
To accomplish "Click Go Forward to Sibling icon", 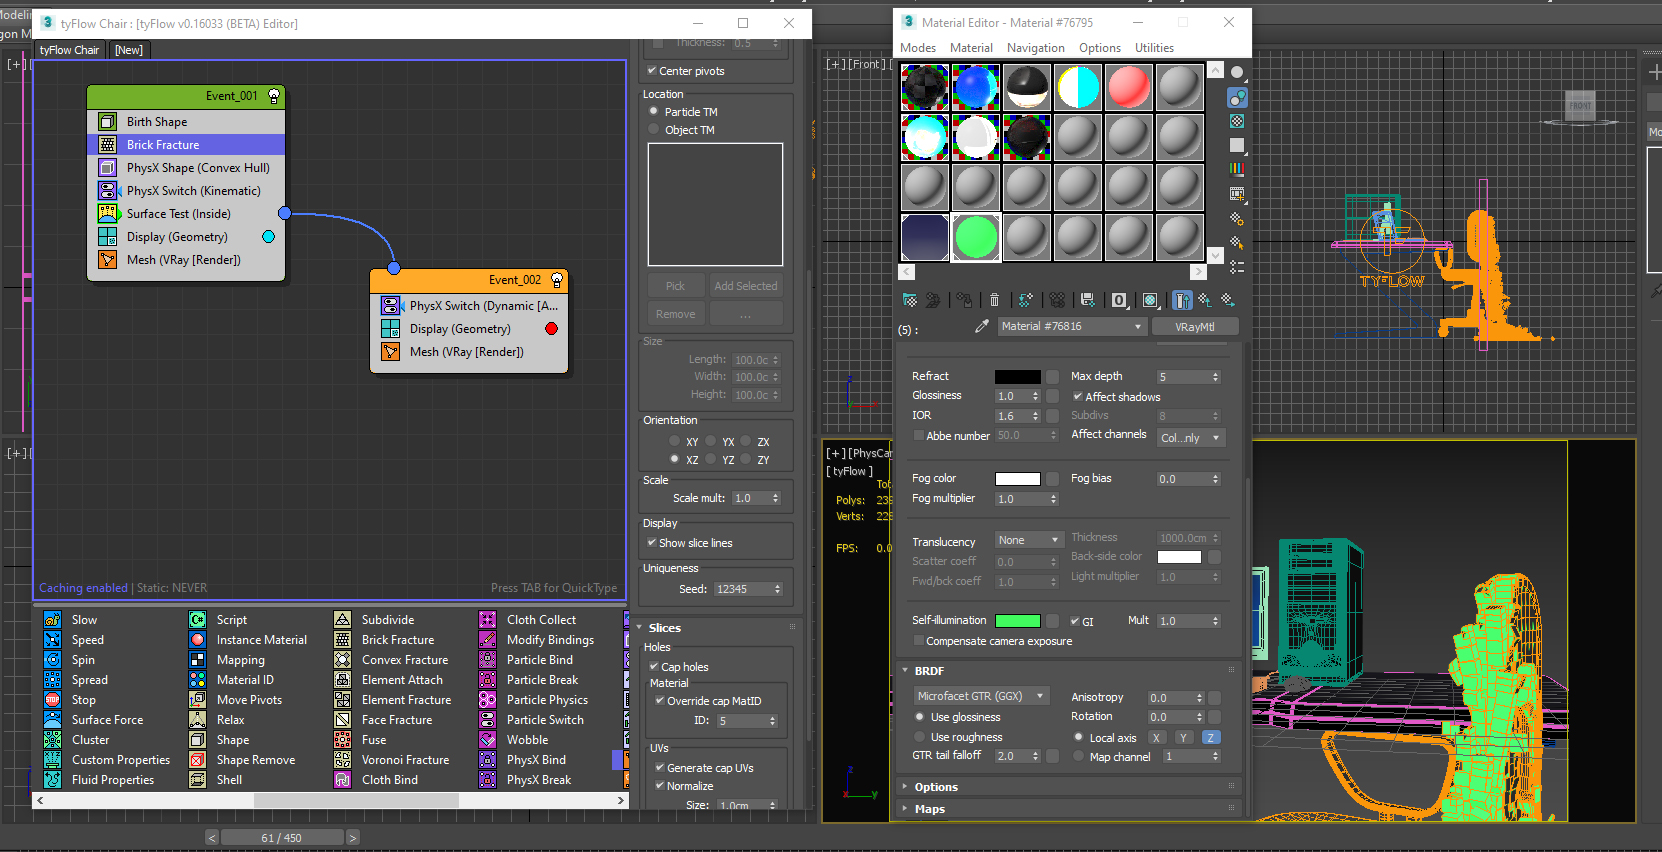I will click(x=1228, y=300).
